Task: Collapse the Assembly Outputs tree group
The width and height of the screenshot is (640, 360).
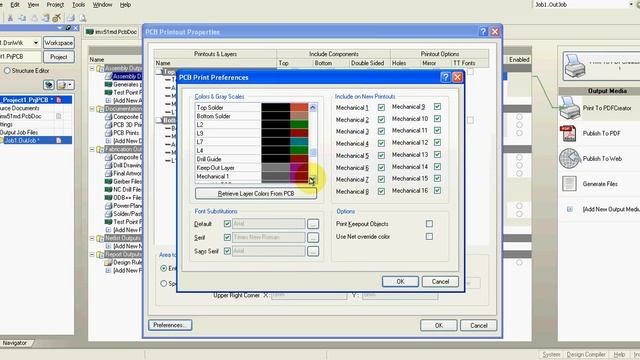Action: [x=92, y=69]
